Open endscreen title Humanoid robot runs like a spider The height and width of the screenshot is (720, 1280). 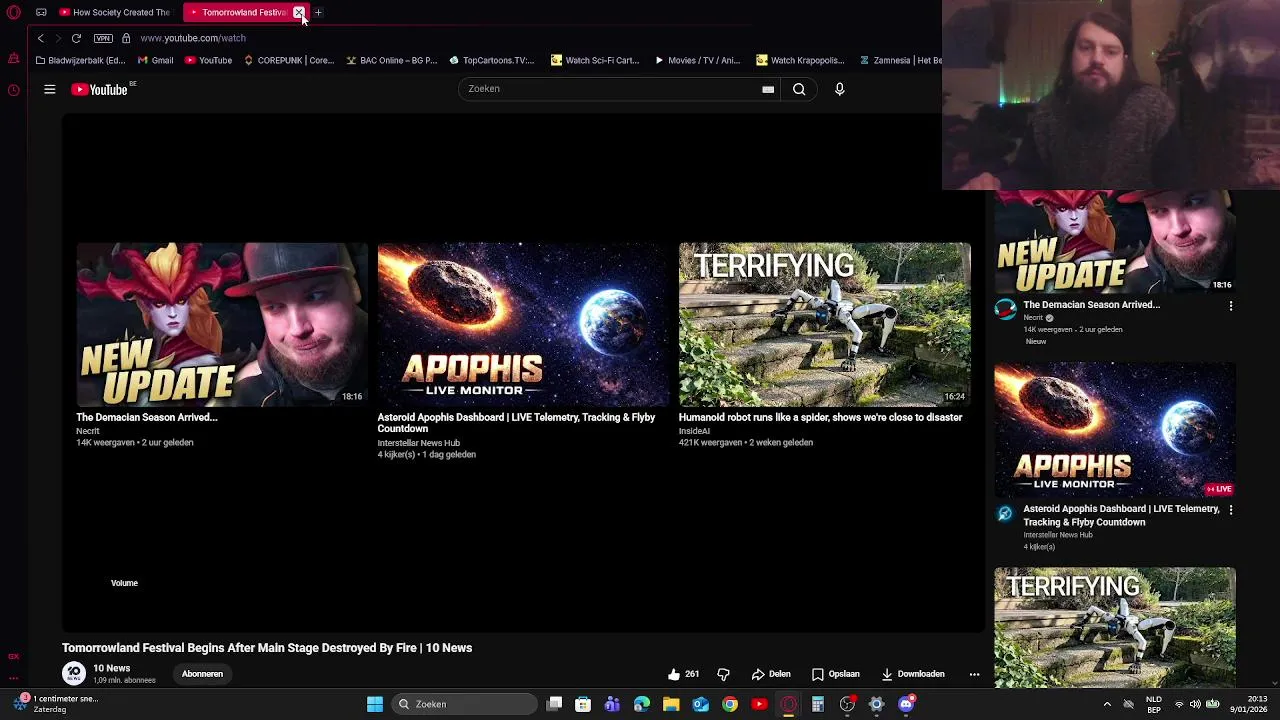820,417
